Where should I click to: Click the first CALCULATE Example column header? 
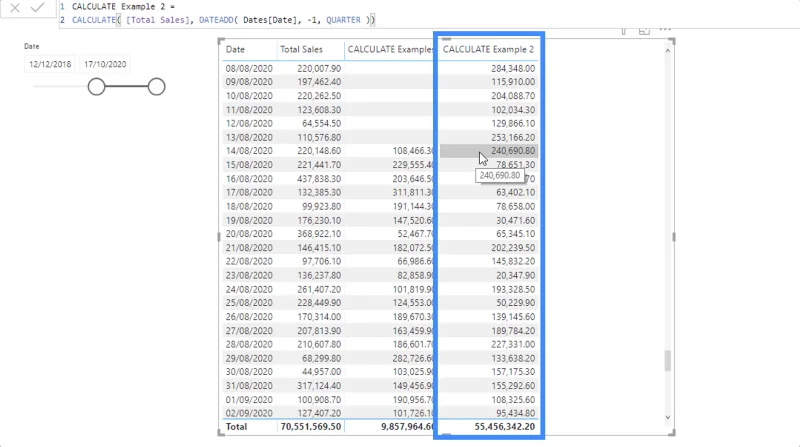(x=390, y=49)
